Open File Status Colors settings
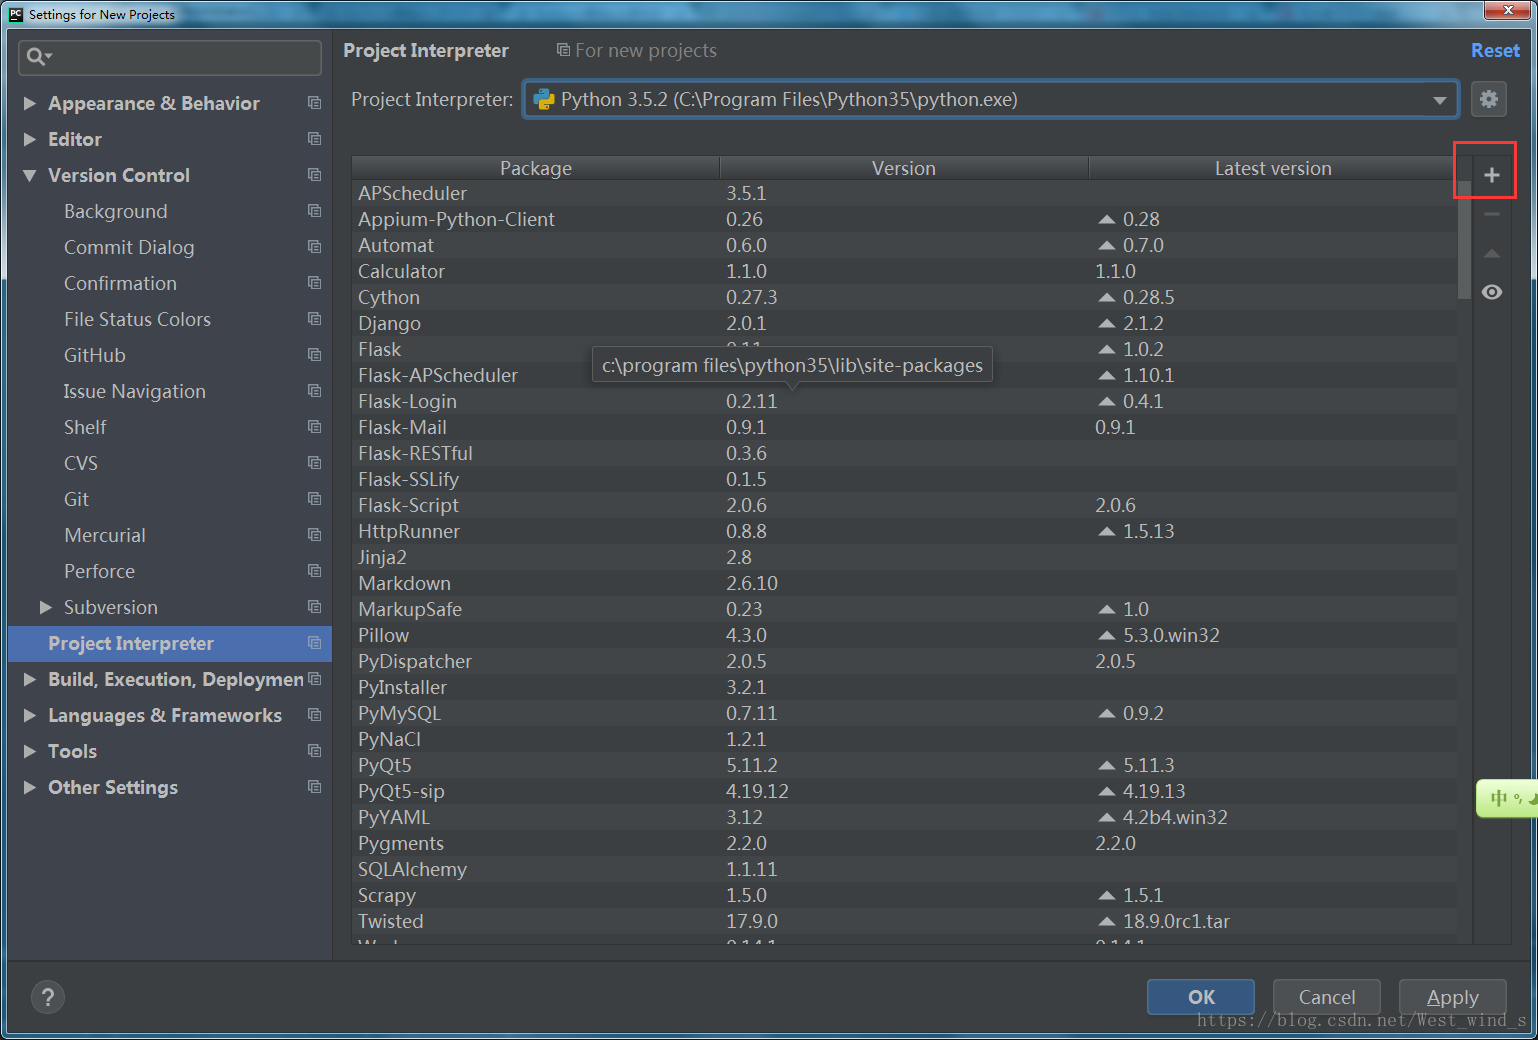The height and width of the screenshot is (1040, 1538). 137,319
